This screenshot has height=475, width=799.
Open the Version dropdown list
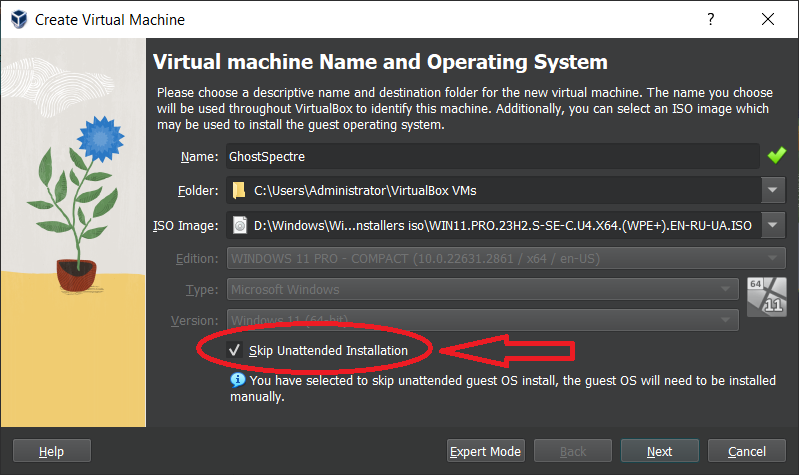(727, 320)
